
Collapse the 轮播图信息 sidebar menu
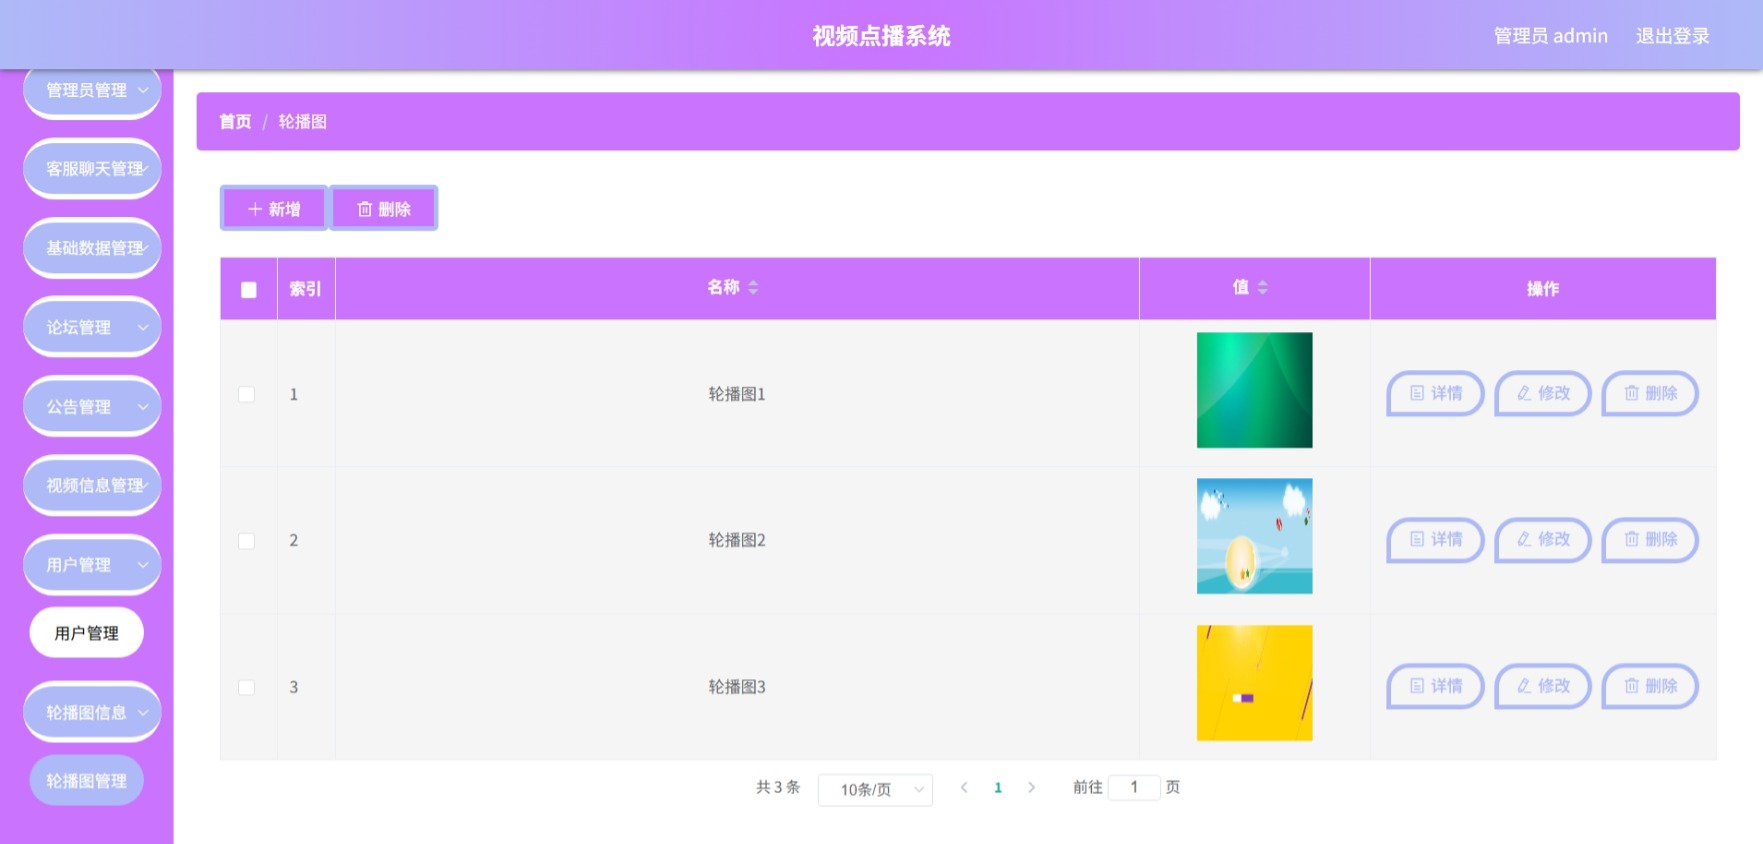[x=92, y=712]
